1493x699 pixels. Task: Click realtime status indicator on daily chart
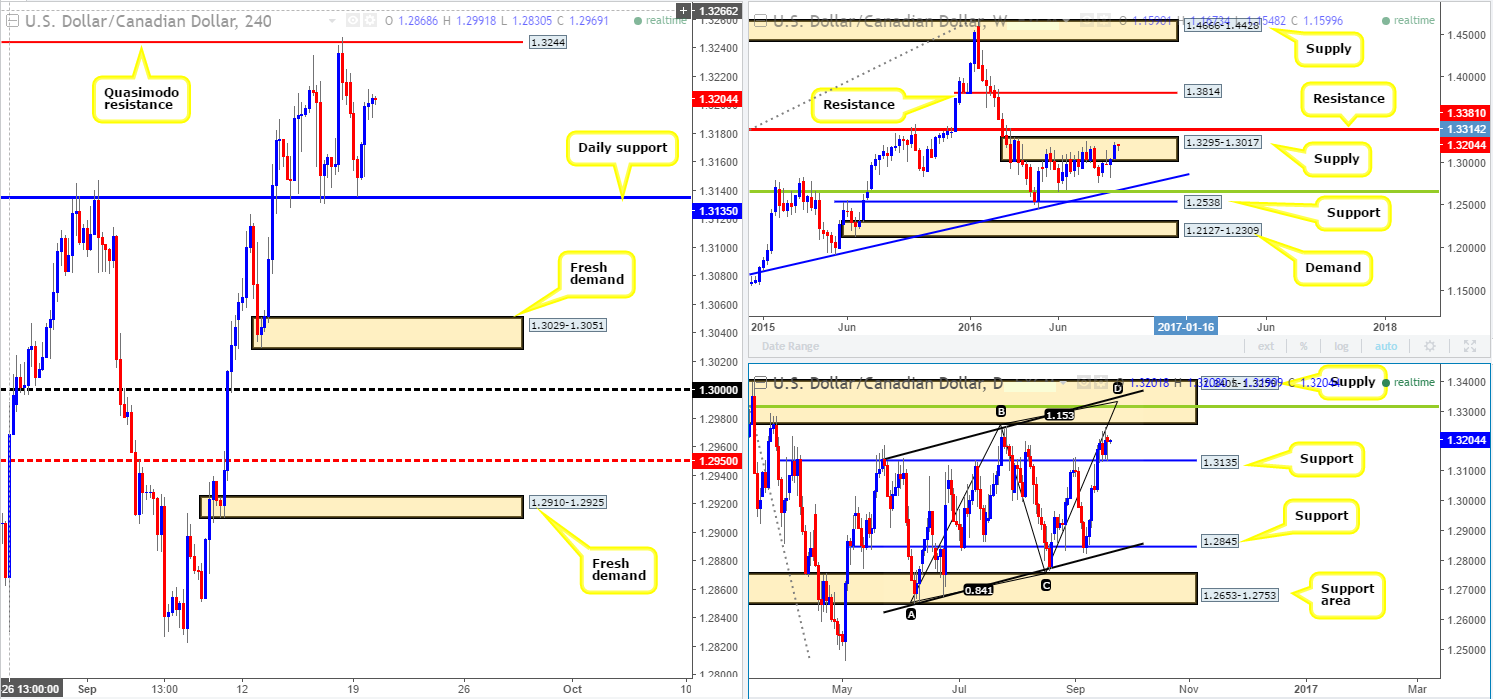(1408, 382)
